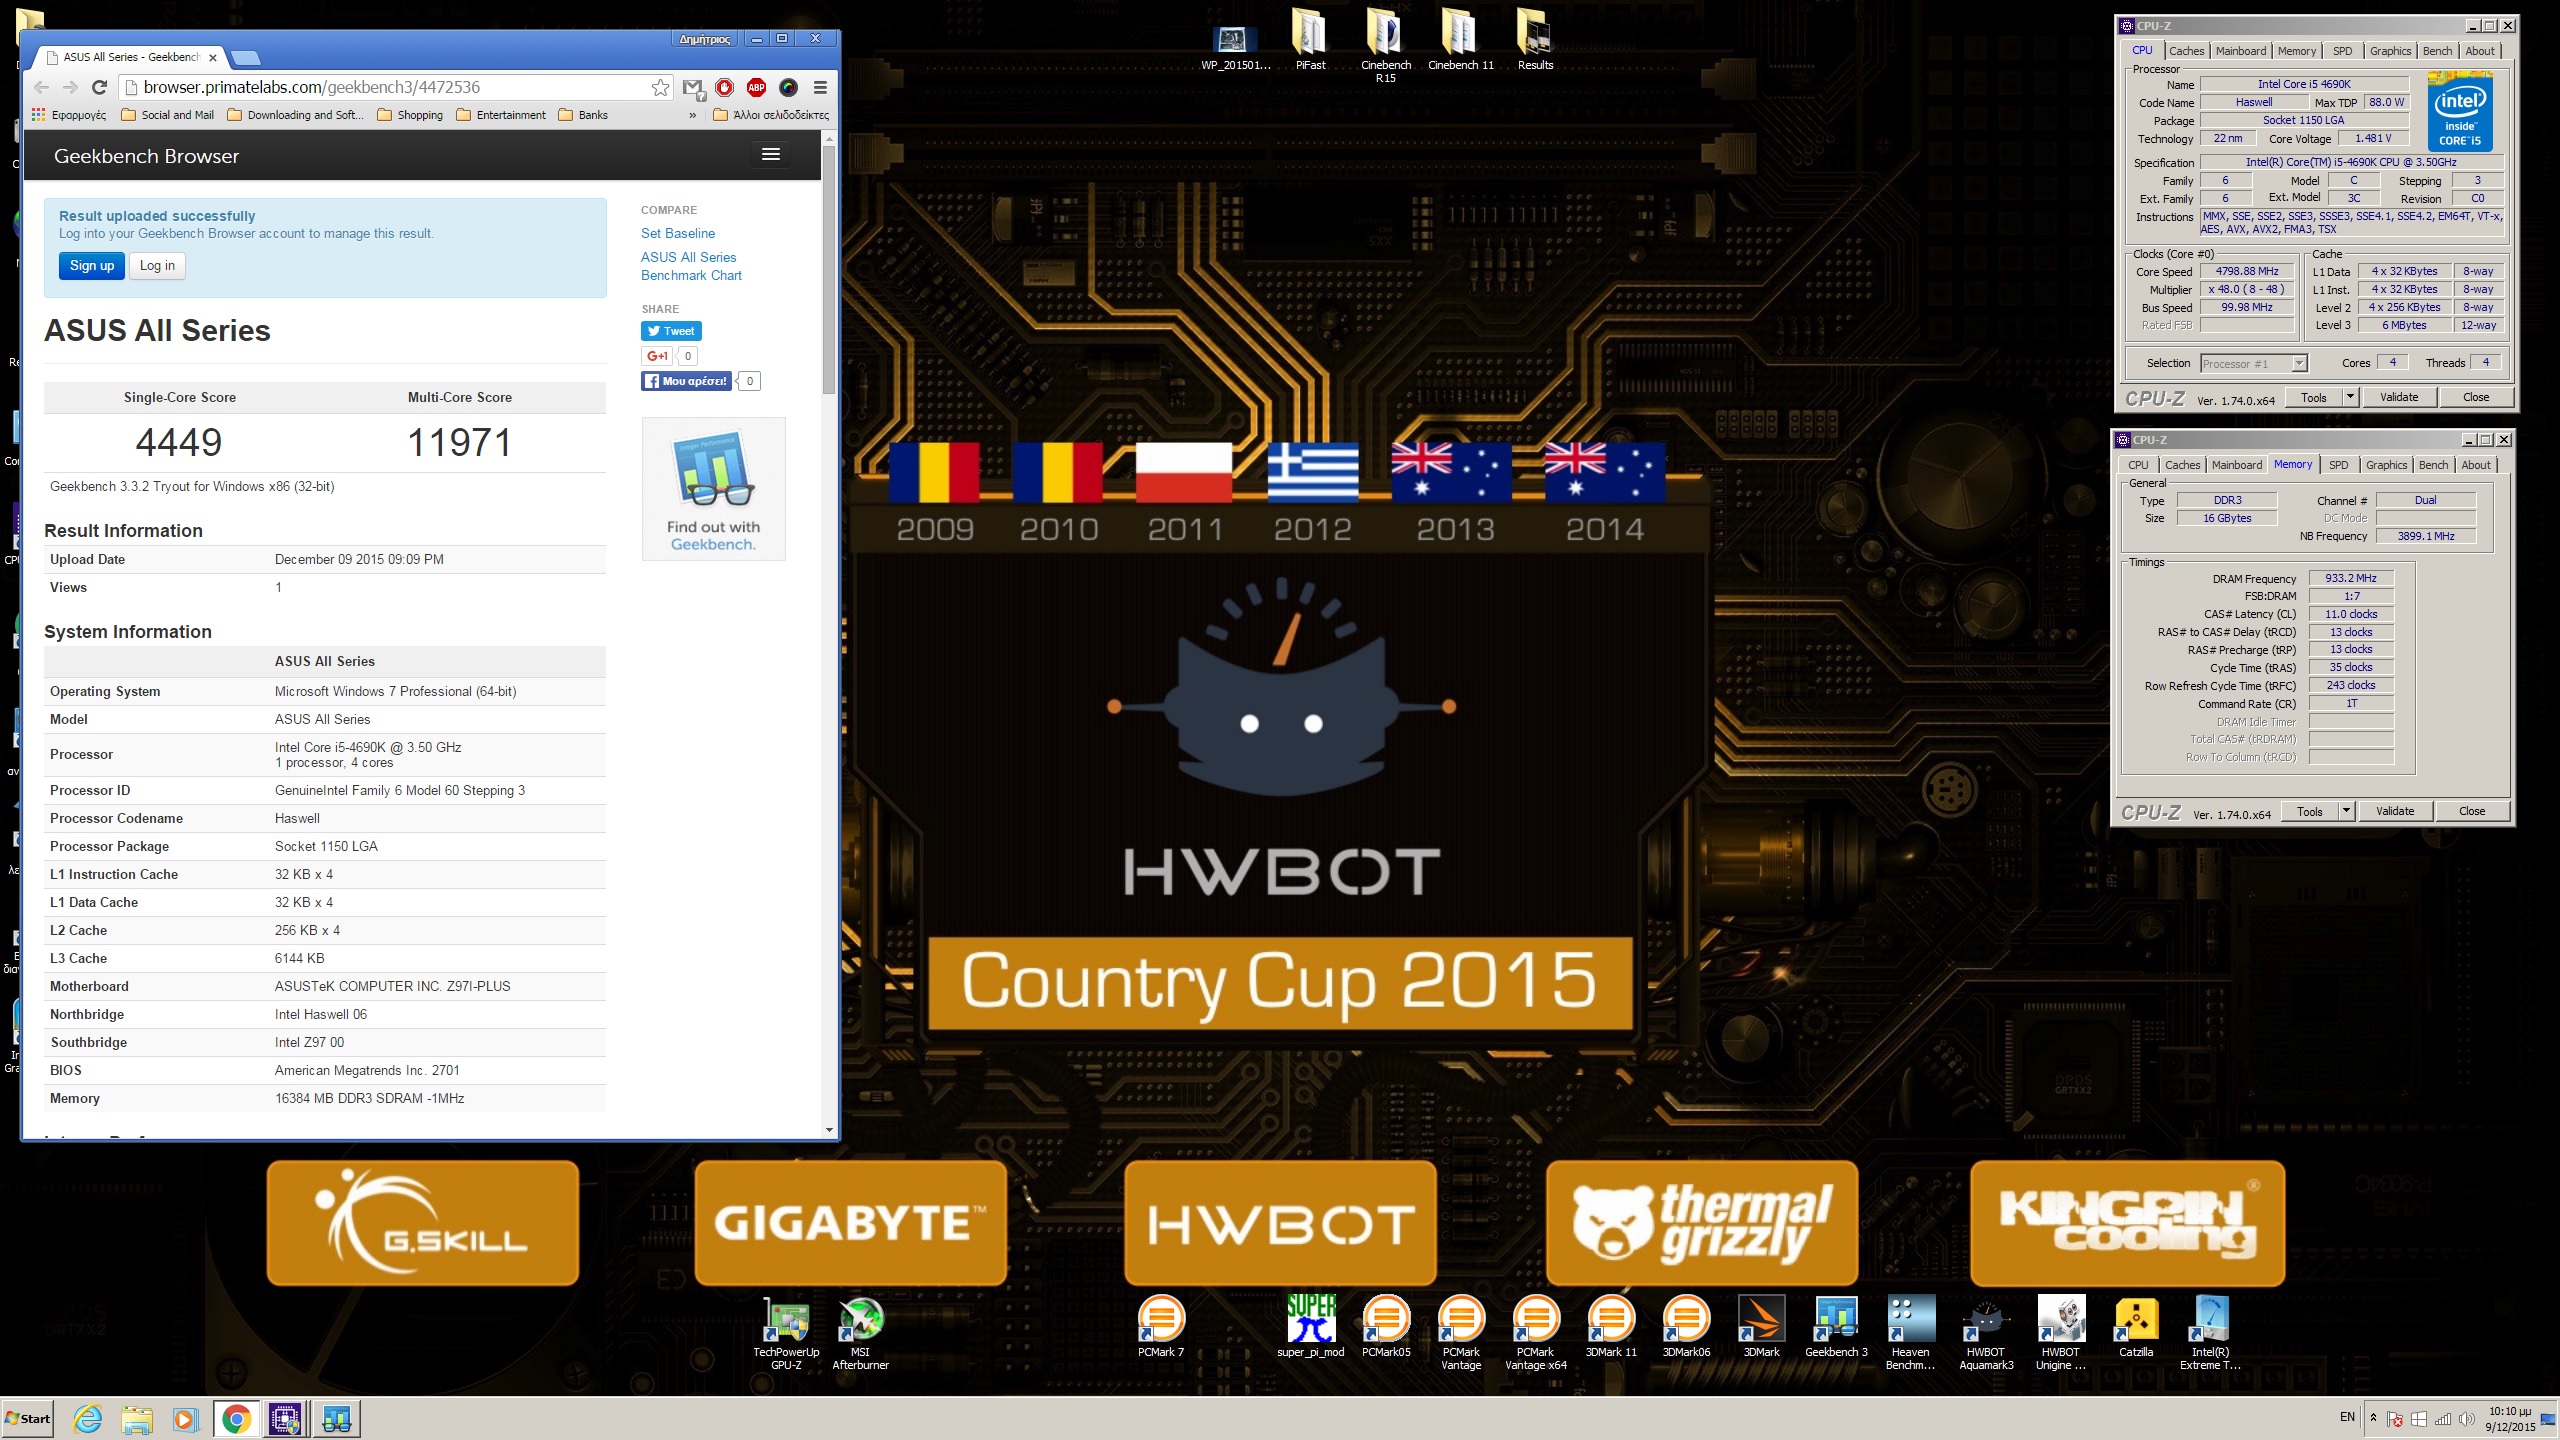Open the Bench tab in lower CPU-Z
Screen dimensions: 2560x1440
(x=2433, y=465)
